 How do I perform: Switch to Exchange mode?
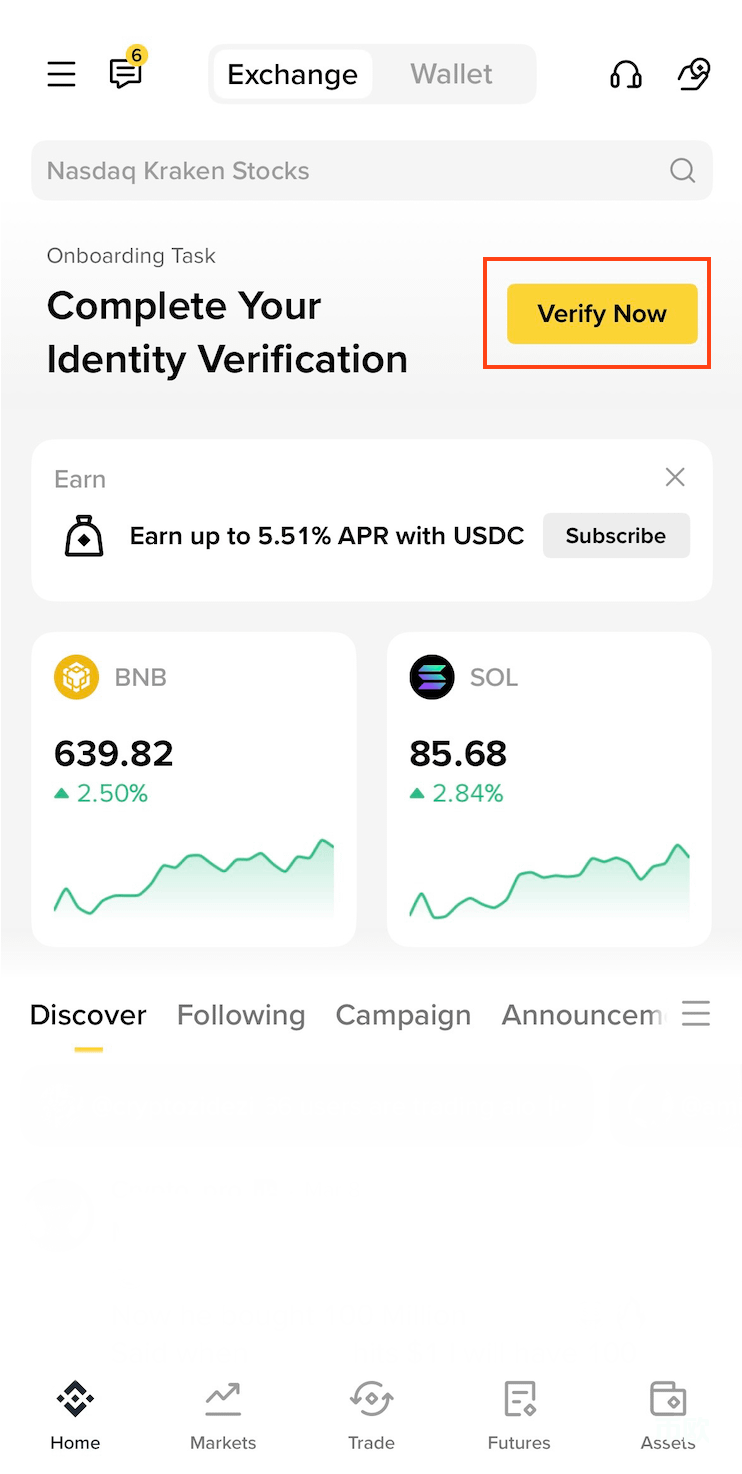(x=292, y=74)
